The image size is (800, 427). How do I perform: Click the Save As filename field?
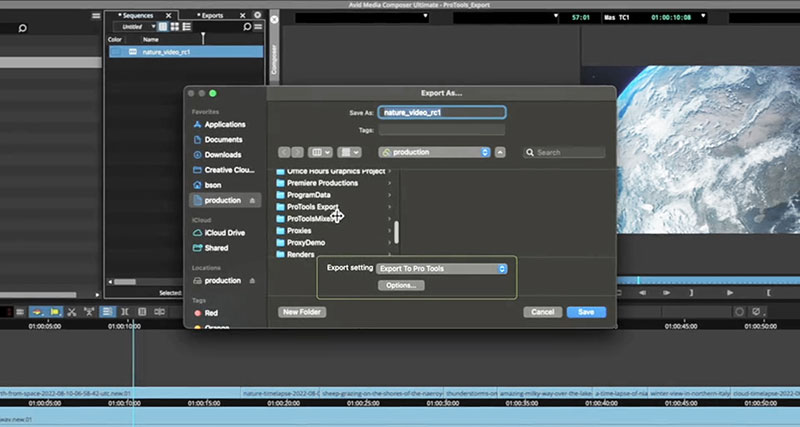[x=442, y=113]
